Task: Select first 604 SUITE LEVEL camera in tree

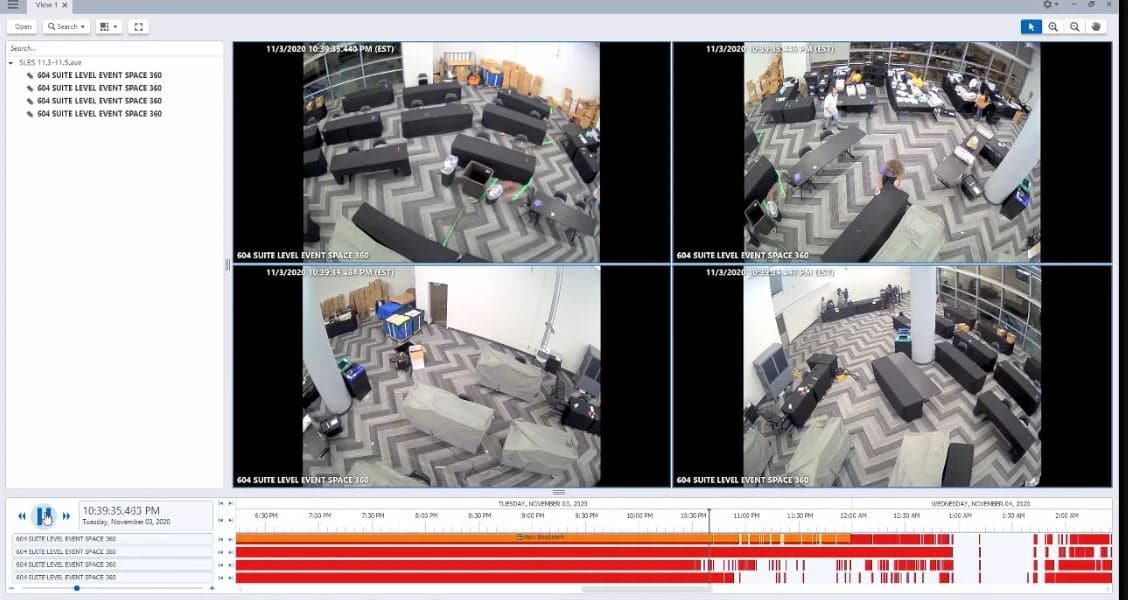Action: click(x=99, y=75)
